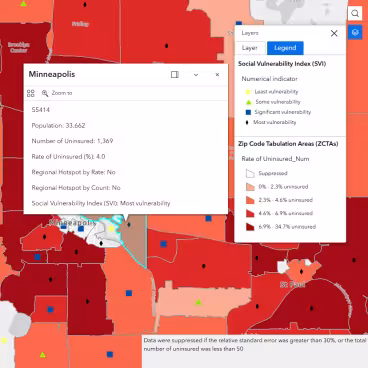The width and height of the screenshot is (368, 368).
Task: Dock the Minneapolis popup
Action: pos(175,75)
